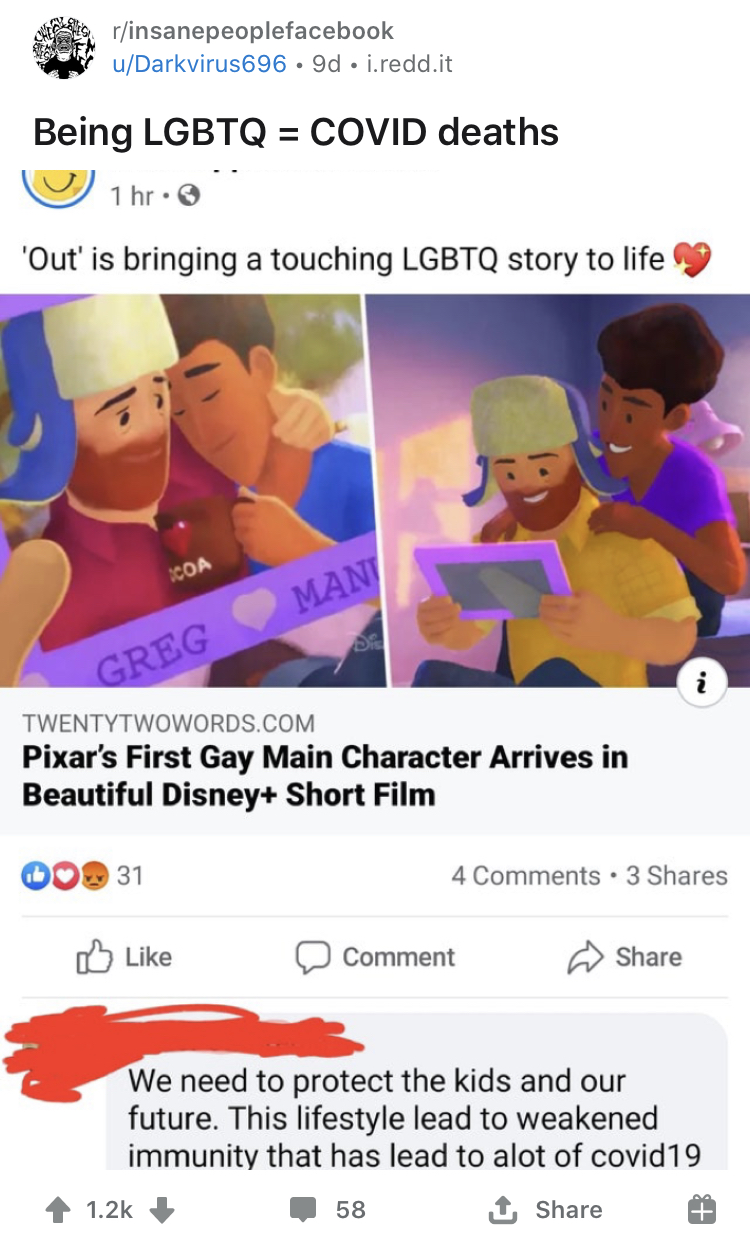Click the globe privacy icon
750x1250 pixels.
click(x=187, y=197)
